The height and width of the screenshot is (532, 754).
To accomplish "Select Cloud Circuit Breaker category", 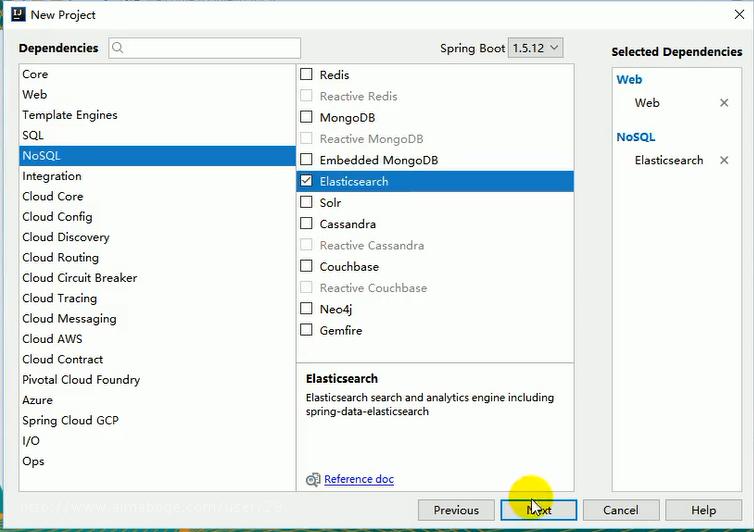I will (157, 278).
